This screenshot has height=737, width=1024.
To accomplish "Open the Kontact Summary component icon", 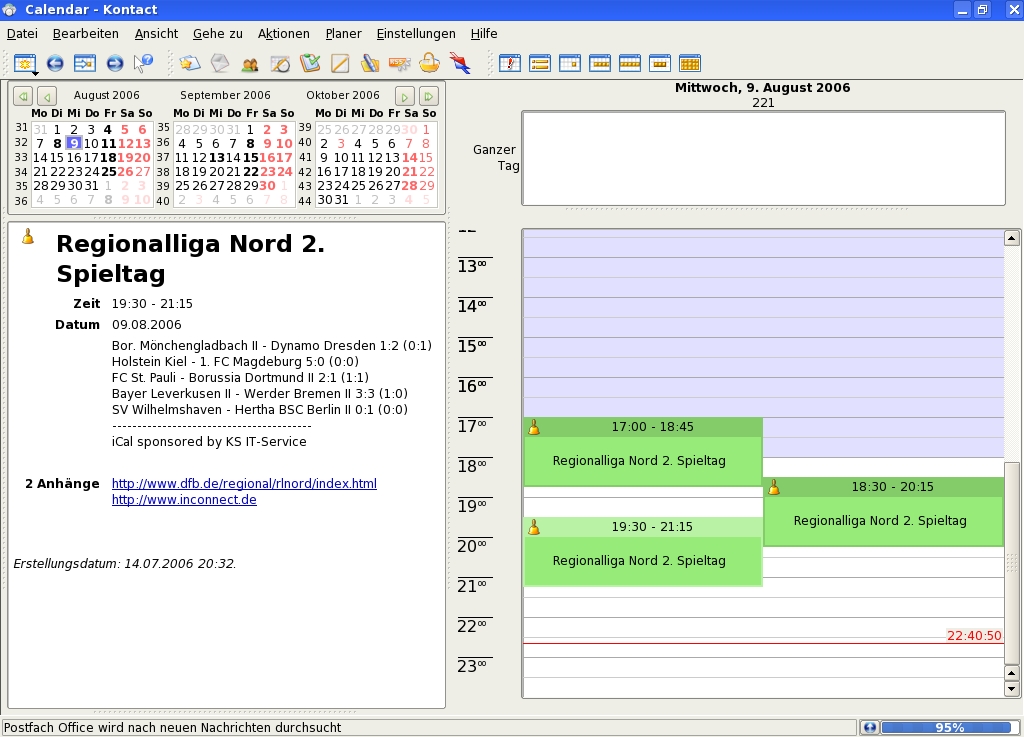I will click(x=189, y=63).
